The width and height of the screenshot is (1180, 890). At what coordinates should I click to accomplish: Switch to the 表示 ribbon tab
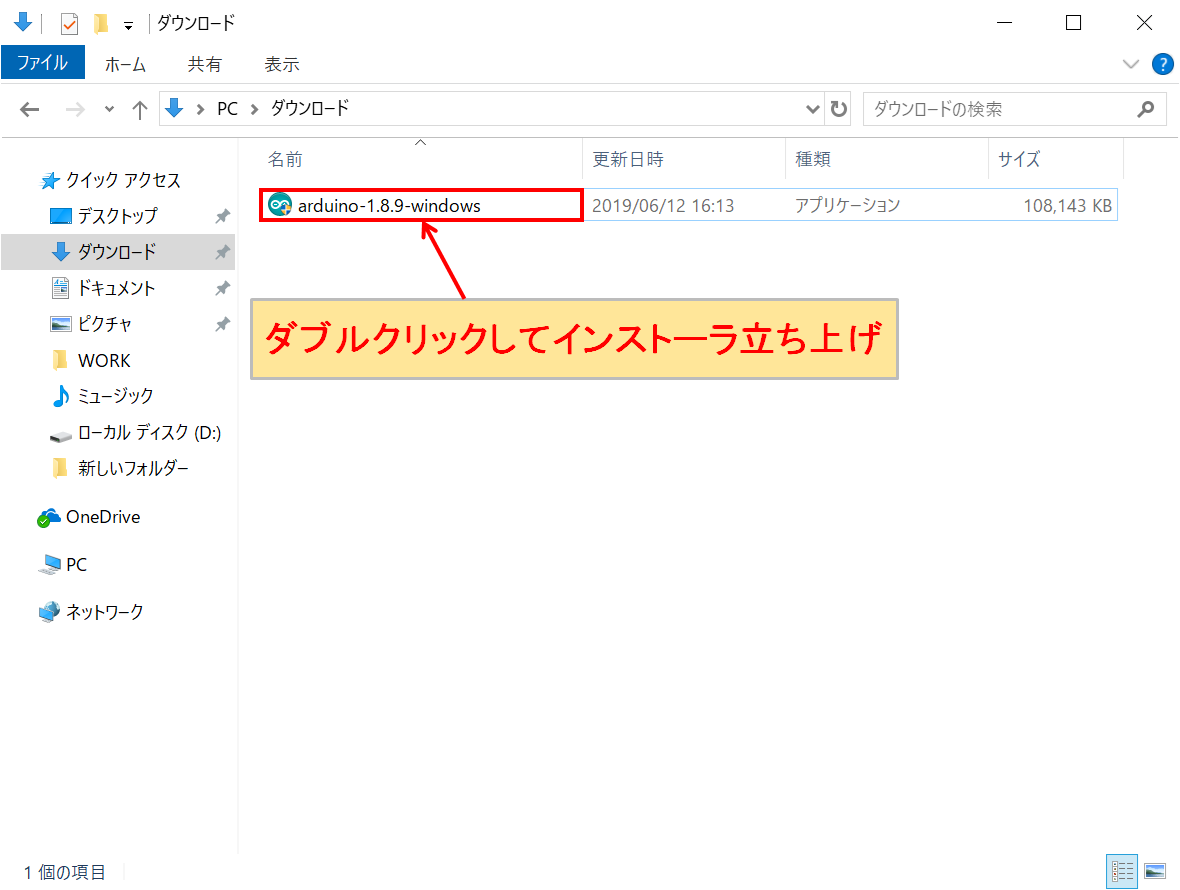[281, 64]
